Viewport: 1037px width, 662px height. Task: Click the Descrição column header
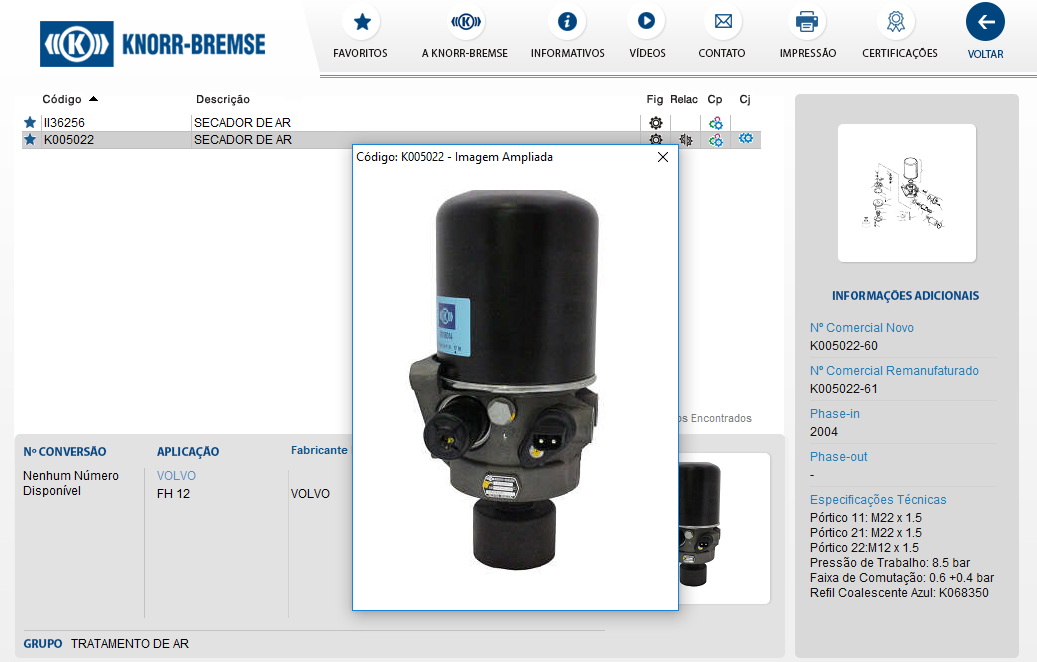[x=223, y=99]
